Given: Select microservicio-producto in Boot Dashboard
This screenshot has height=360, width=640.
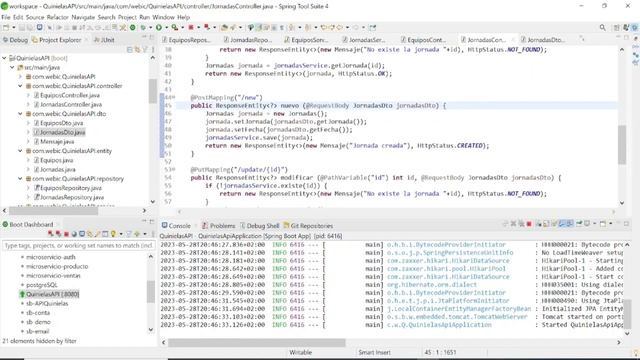Looking at the screenshot, I should (57, 266).
